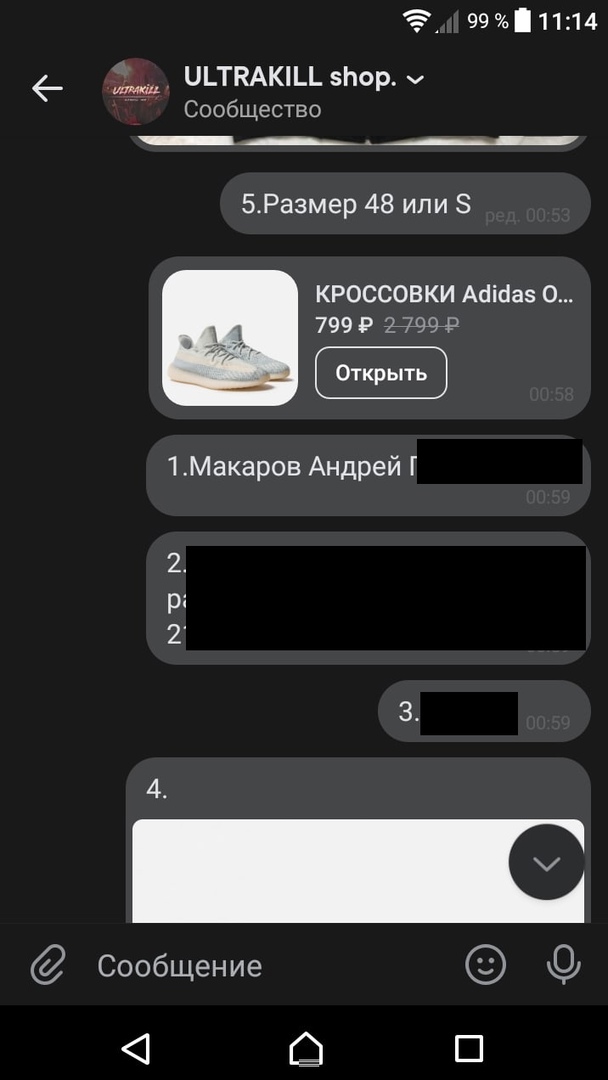This screenshot has height=1080, width=608.
Task: Tap the КРОССОВКИ Adidas product title
Action: [x=443, y=294]
